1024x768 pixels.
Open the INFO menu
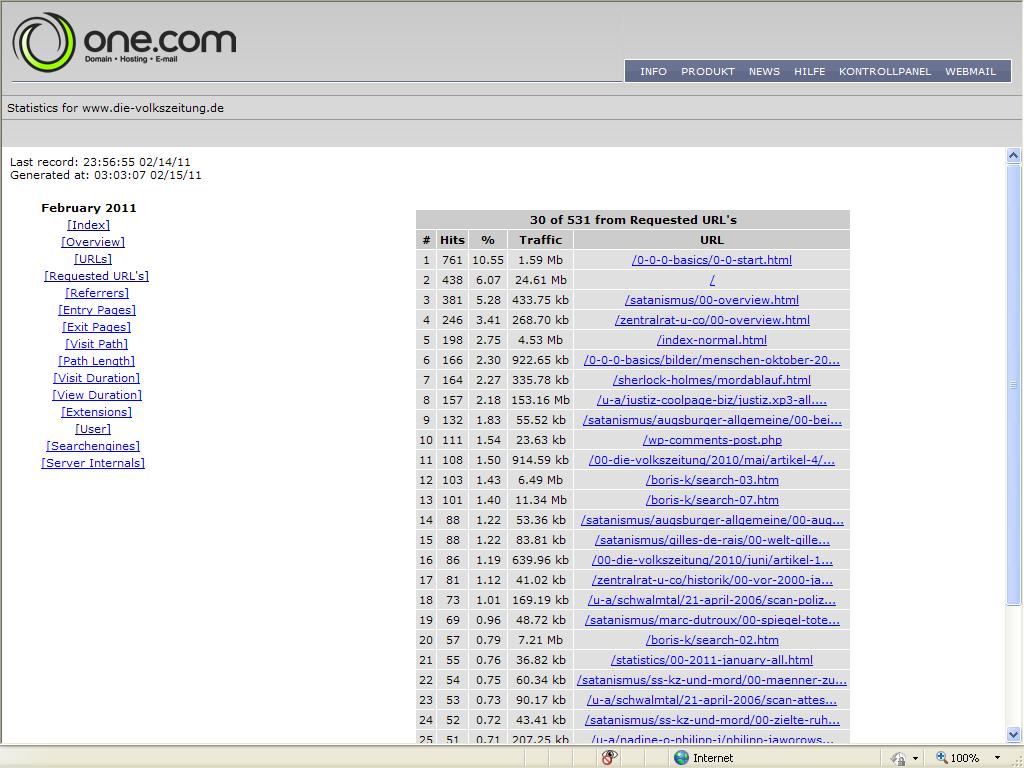[x=653, y=71]
